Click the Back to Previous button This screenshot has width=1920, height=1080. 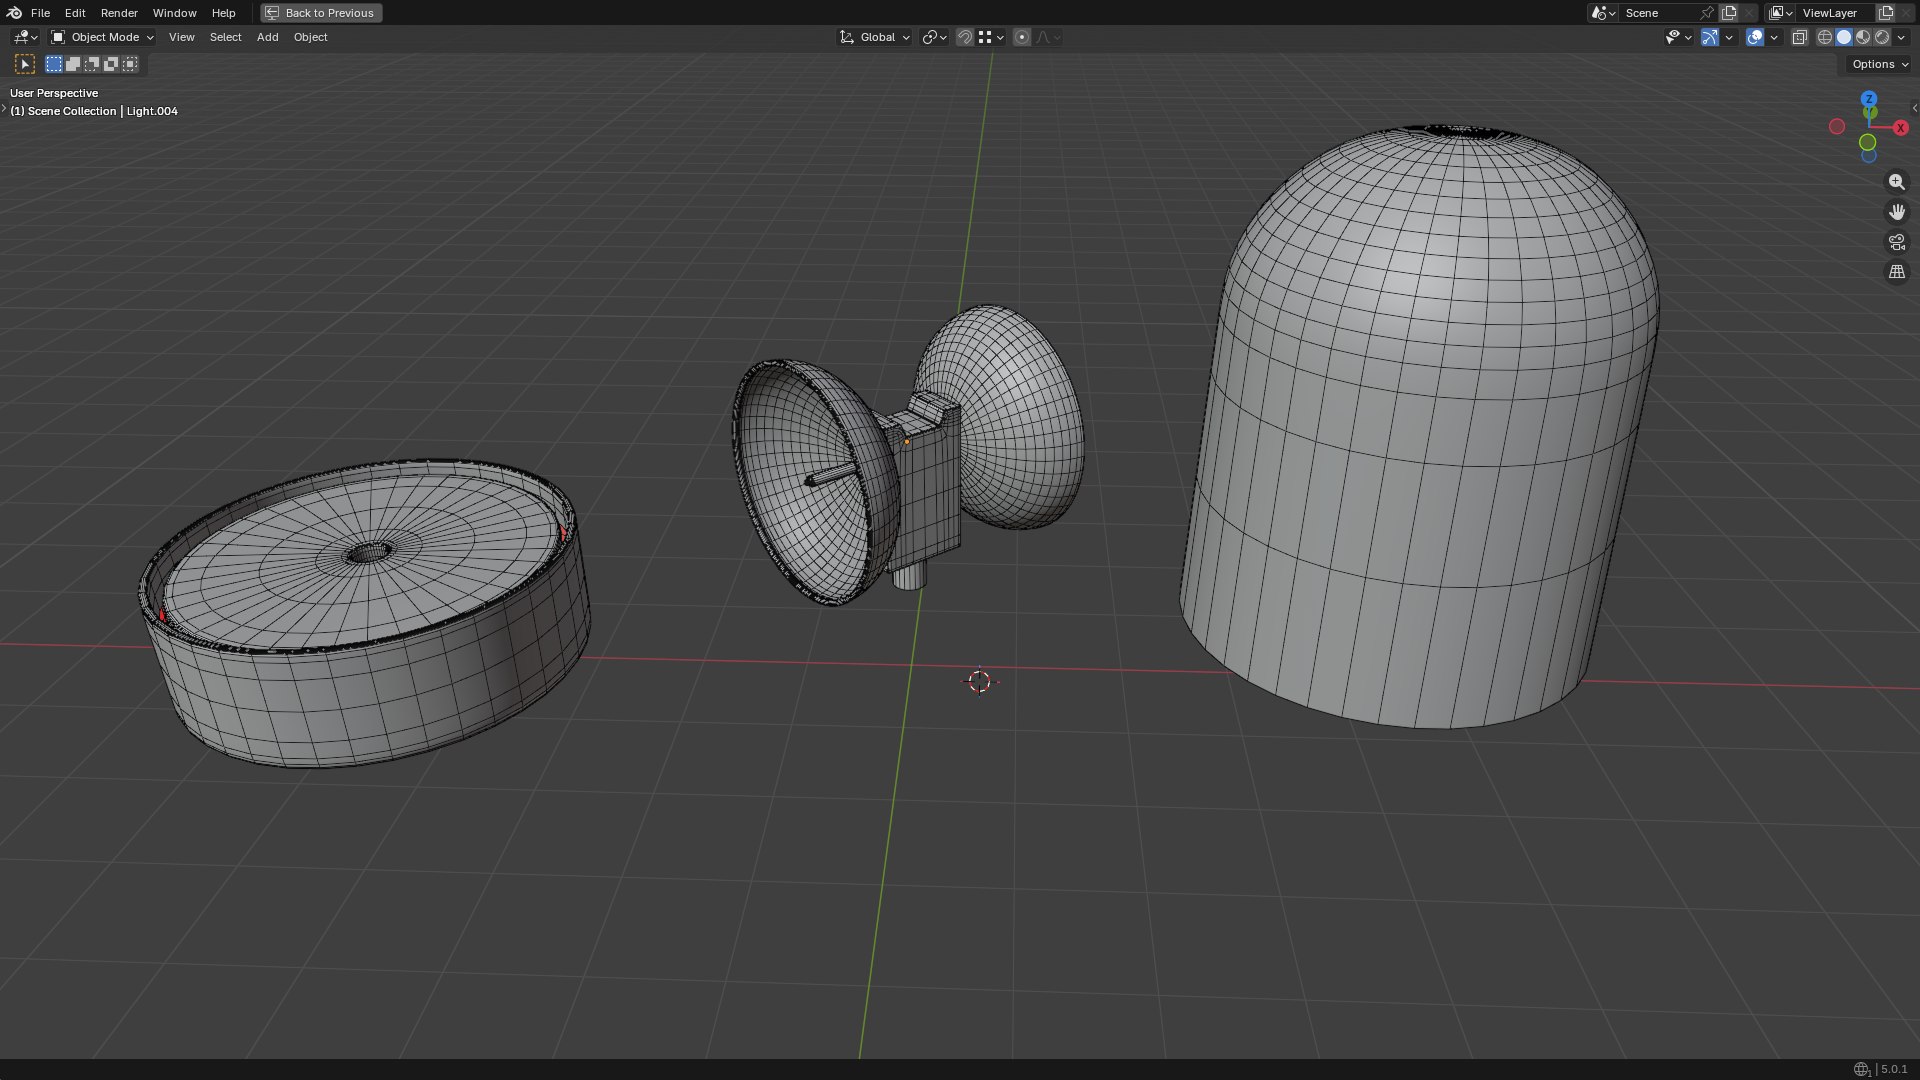(x=321, y=13)
